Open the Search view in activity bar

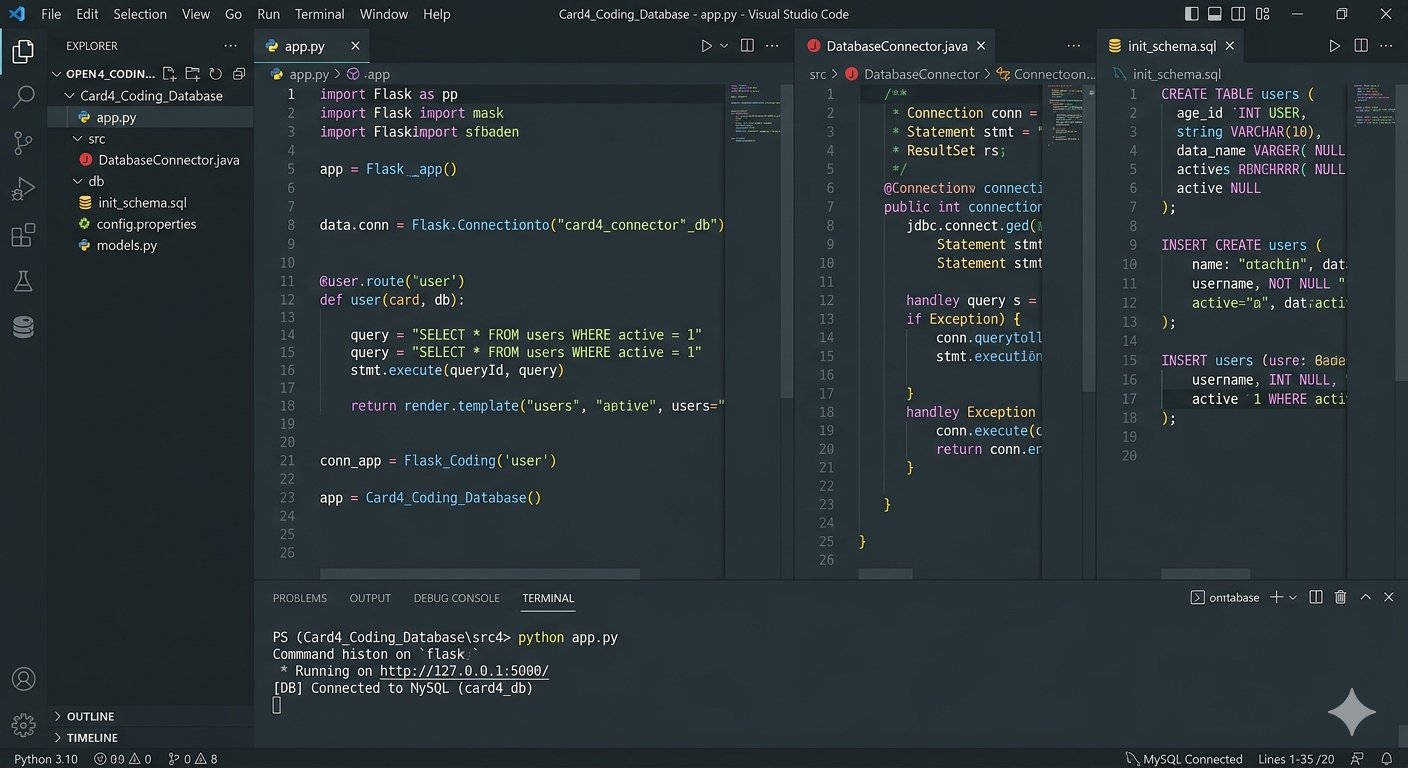(x=23, y=97)
